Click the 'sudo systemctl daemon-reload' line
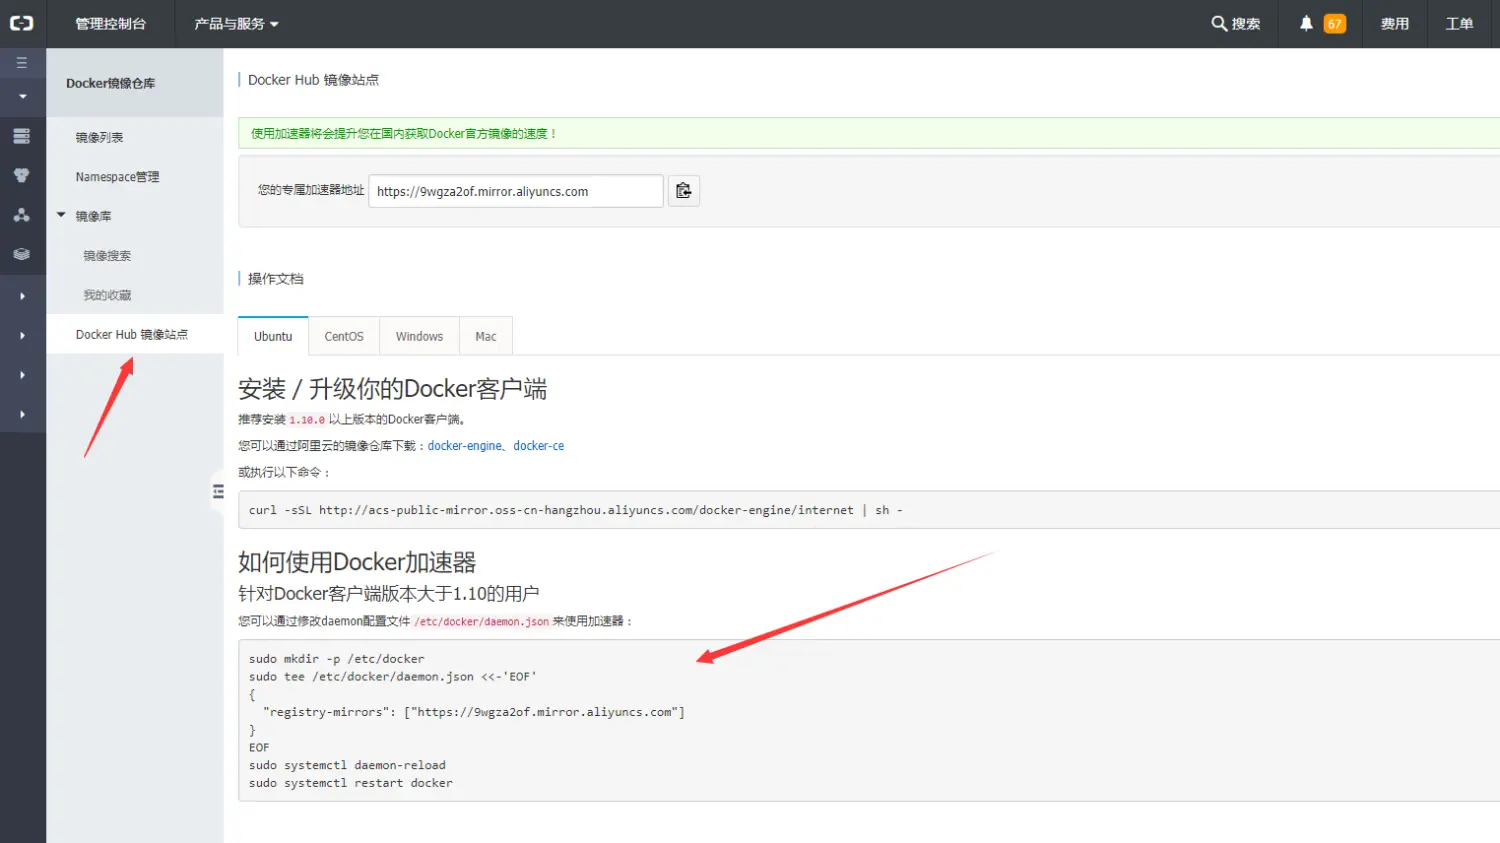Screen dimensions: 1500x843 (x=348, y=765)
